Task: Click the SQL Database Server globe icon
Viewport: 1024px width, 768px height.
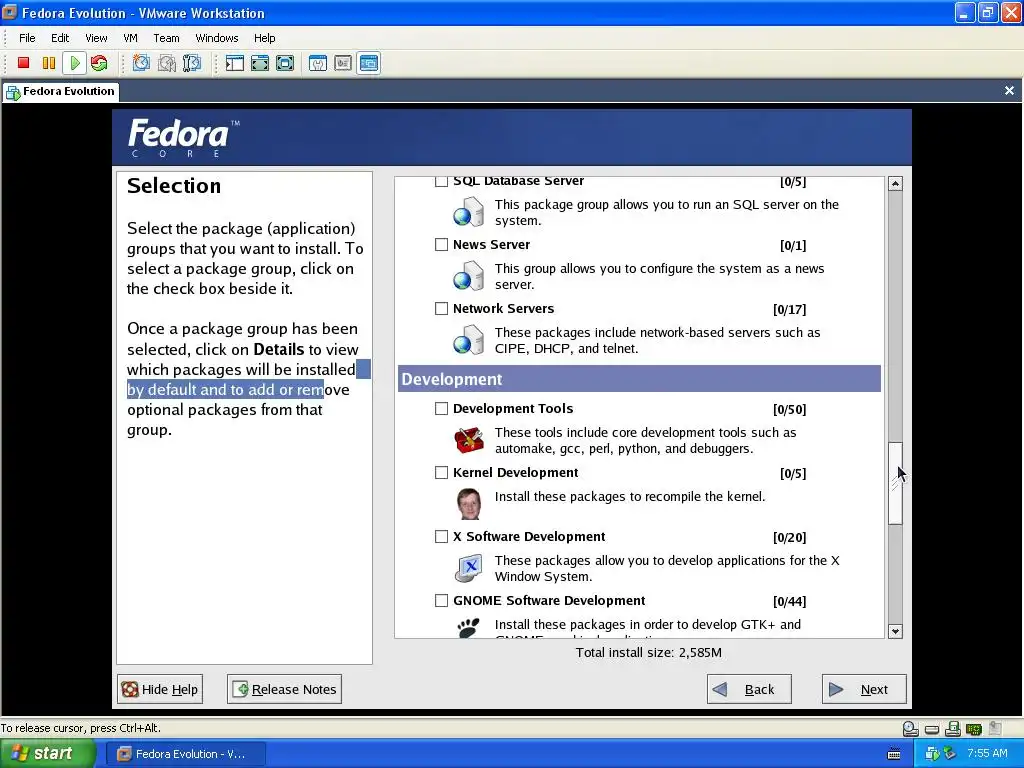Action: click(x=469, y=212)
